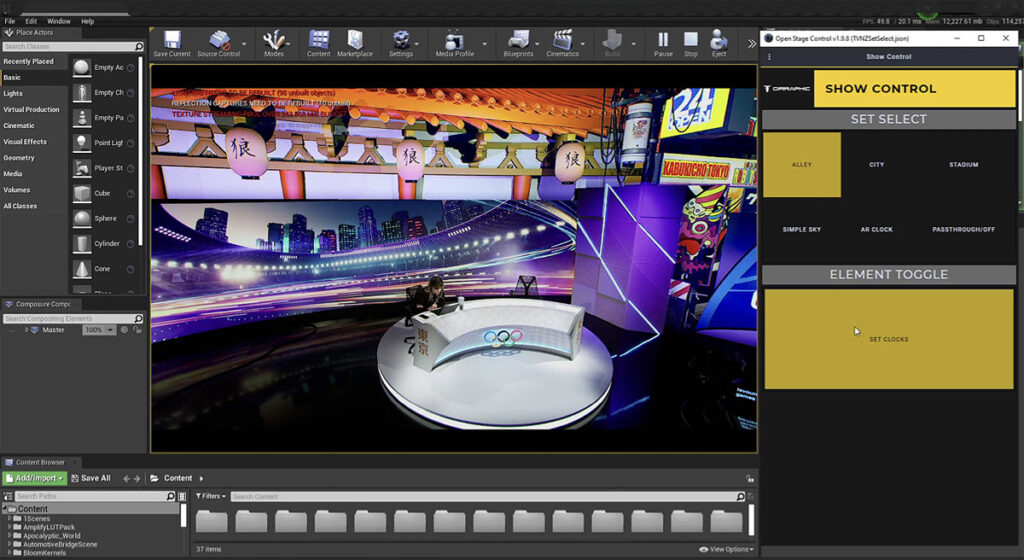Click the Eject toolbar icon
Image resolution: width=1024 pixels, height=560 pixels.
719,42
